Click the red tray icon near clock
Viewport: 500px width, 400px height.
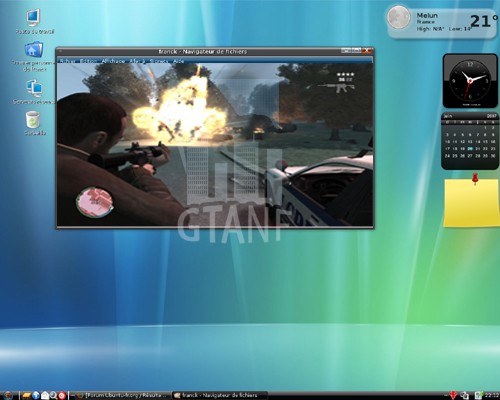click(x=452, y=395)
